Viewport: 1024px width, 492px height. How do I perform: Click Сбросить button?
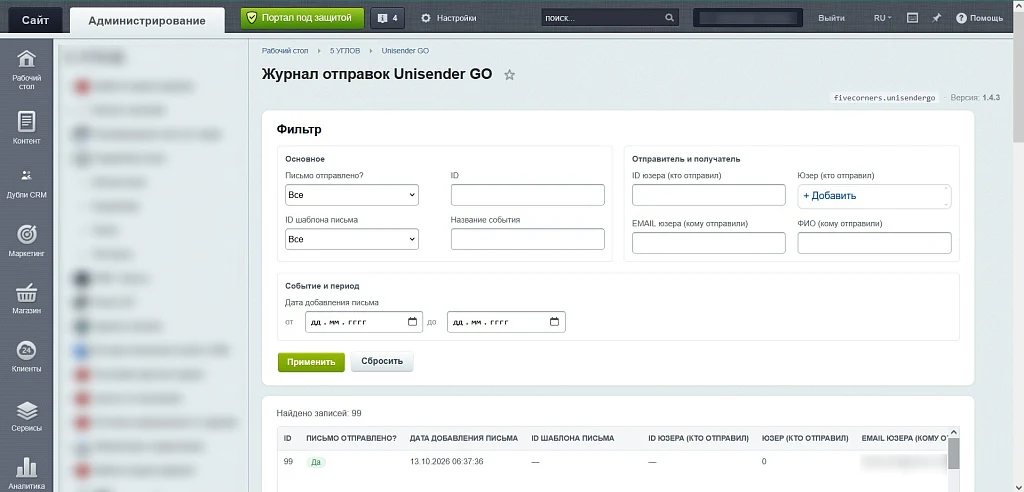382,361
